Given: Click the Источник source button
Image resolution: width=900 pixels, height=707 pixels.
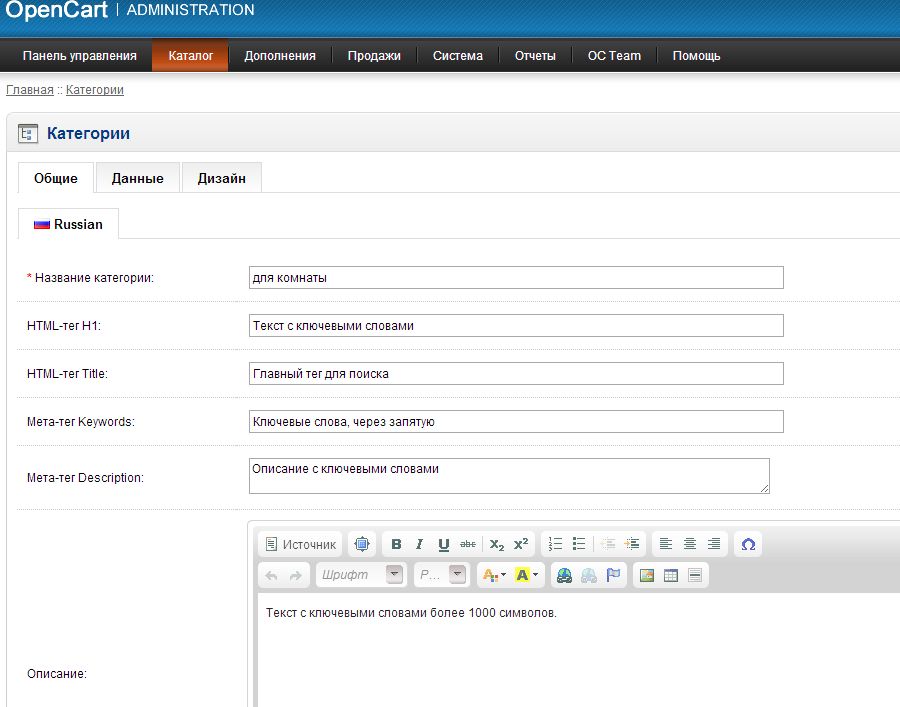Looking at the screenshot, I should [300, 544].
